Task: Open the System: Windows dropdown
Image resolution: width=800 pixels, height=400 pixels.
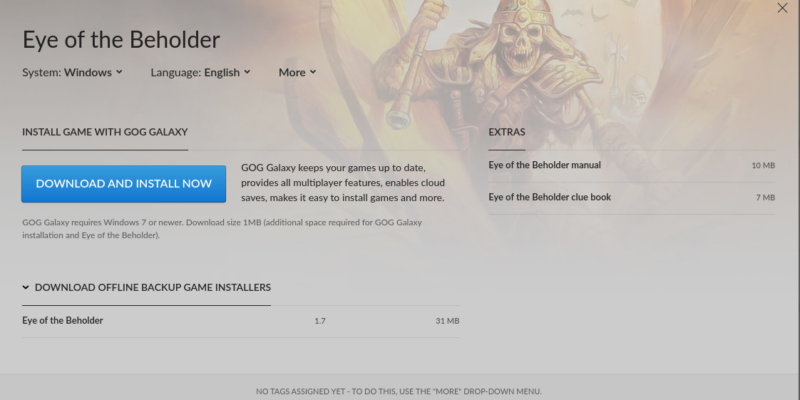Action: [72, 72]
